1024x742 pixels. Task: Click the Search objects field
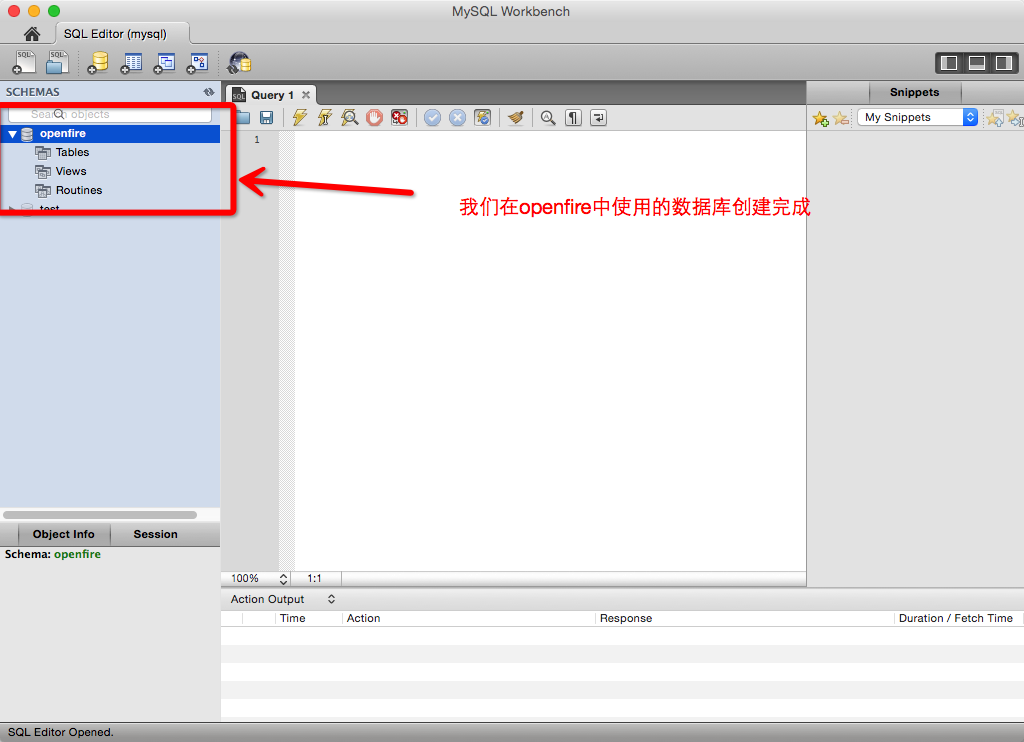110,114
